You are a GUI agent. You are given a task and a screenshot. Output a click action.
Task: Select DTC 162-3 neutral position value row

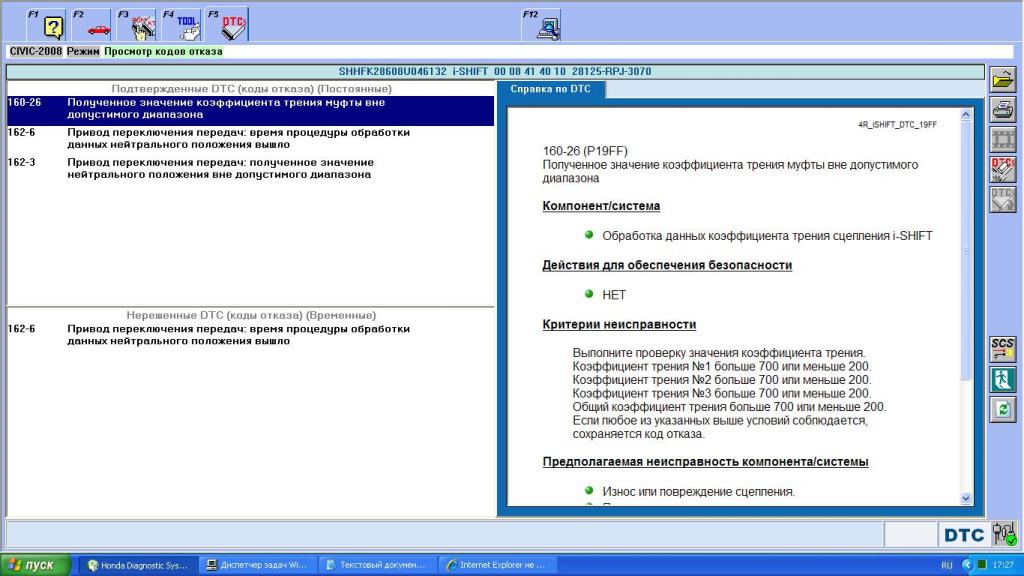(250, 168)
